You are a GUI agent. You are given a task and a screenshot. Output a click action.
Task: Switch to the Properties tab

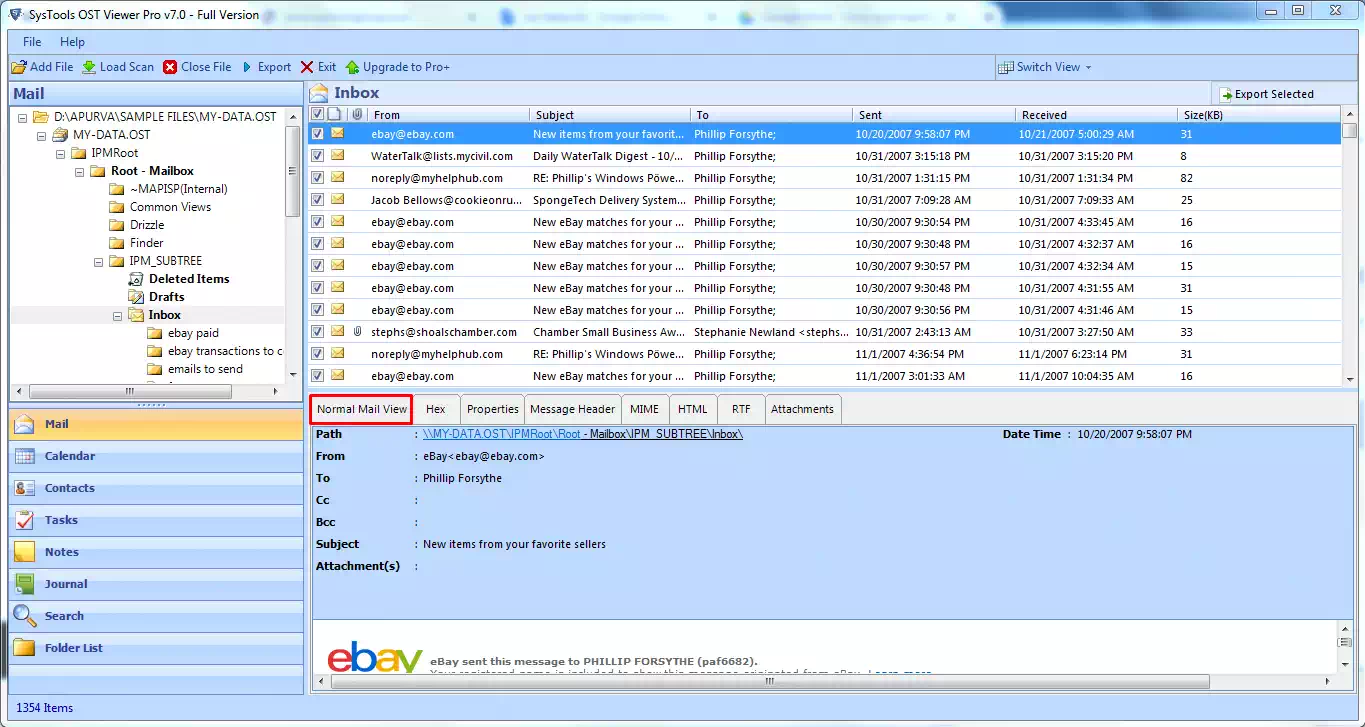pyautogui.click(x=493, y=409)
